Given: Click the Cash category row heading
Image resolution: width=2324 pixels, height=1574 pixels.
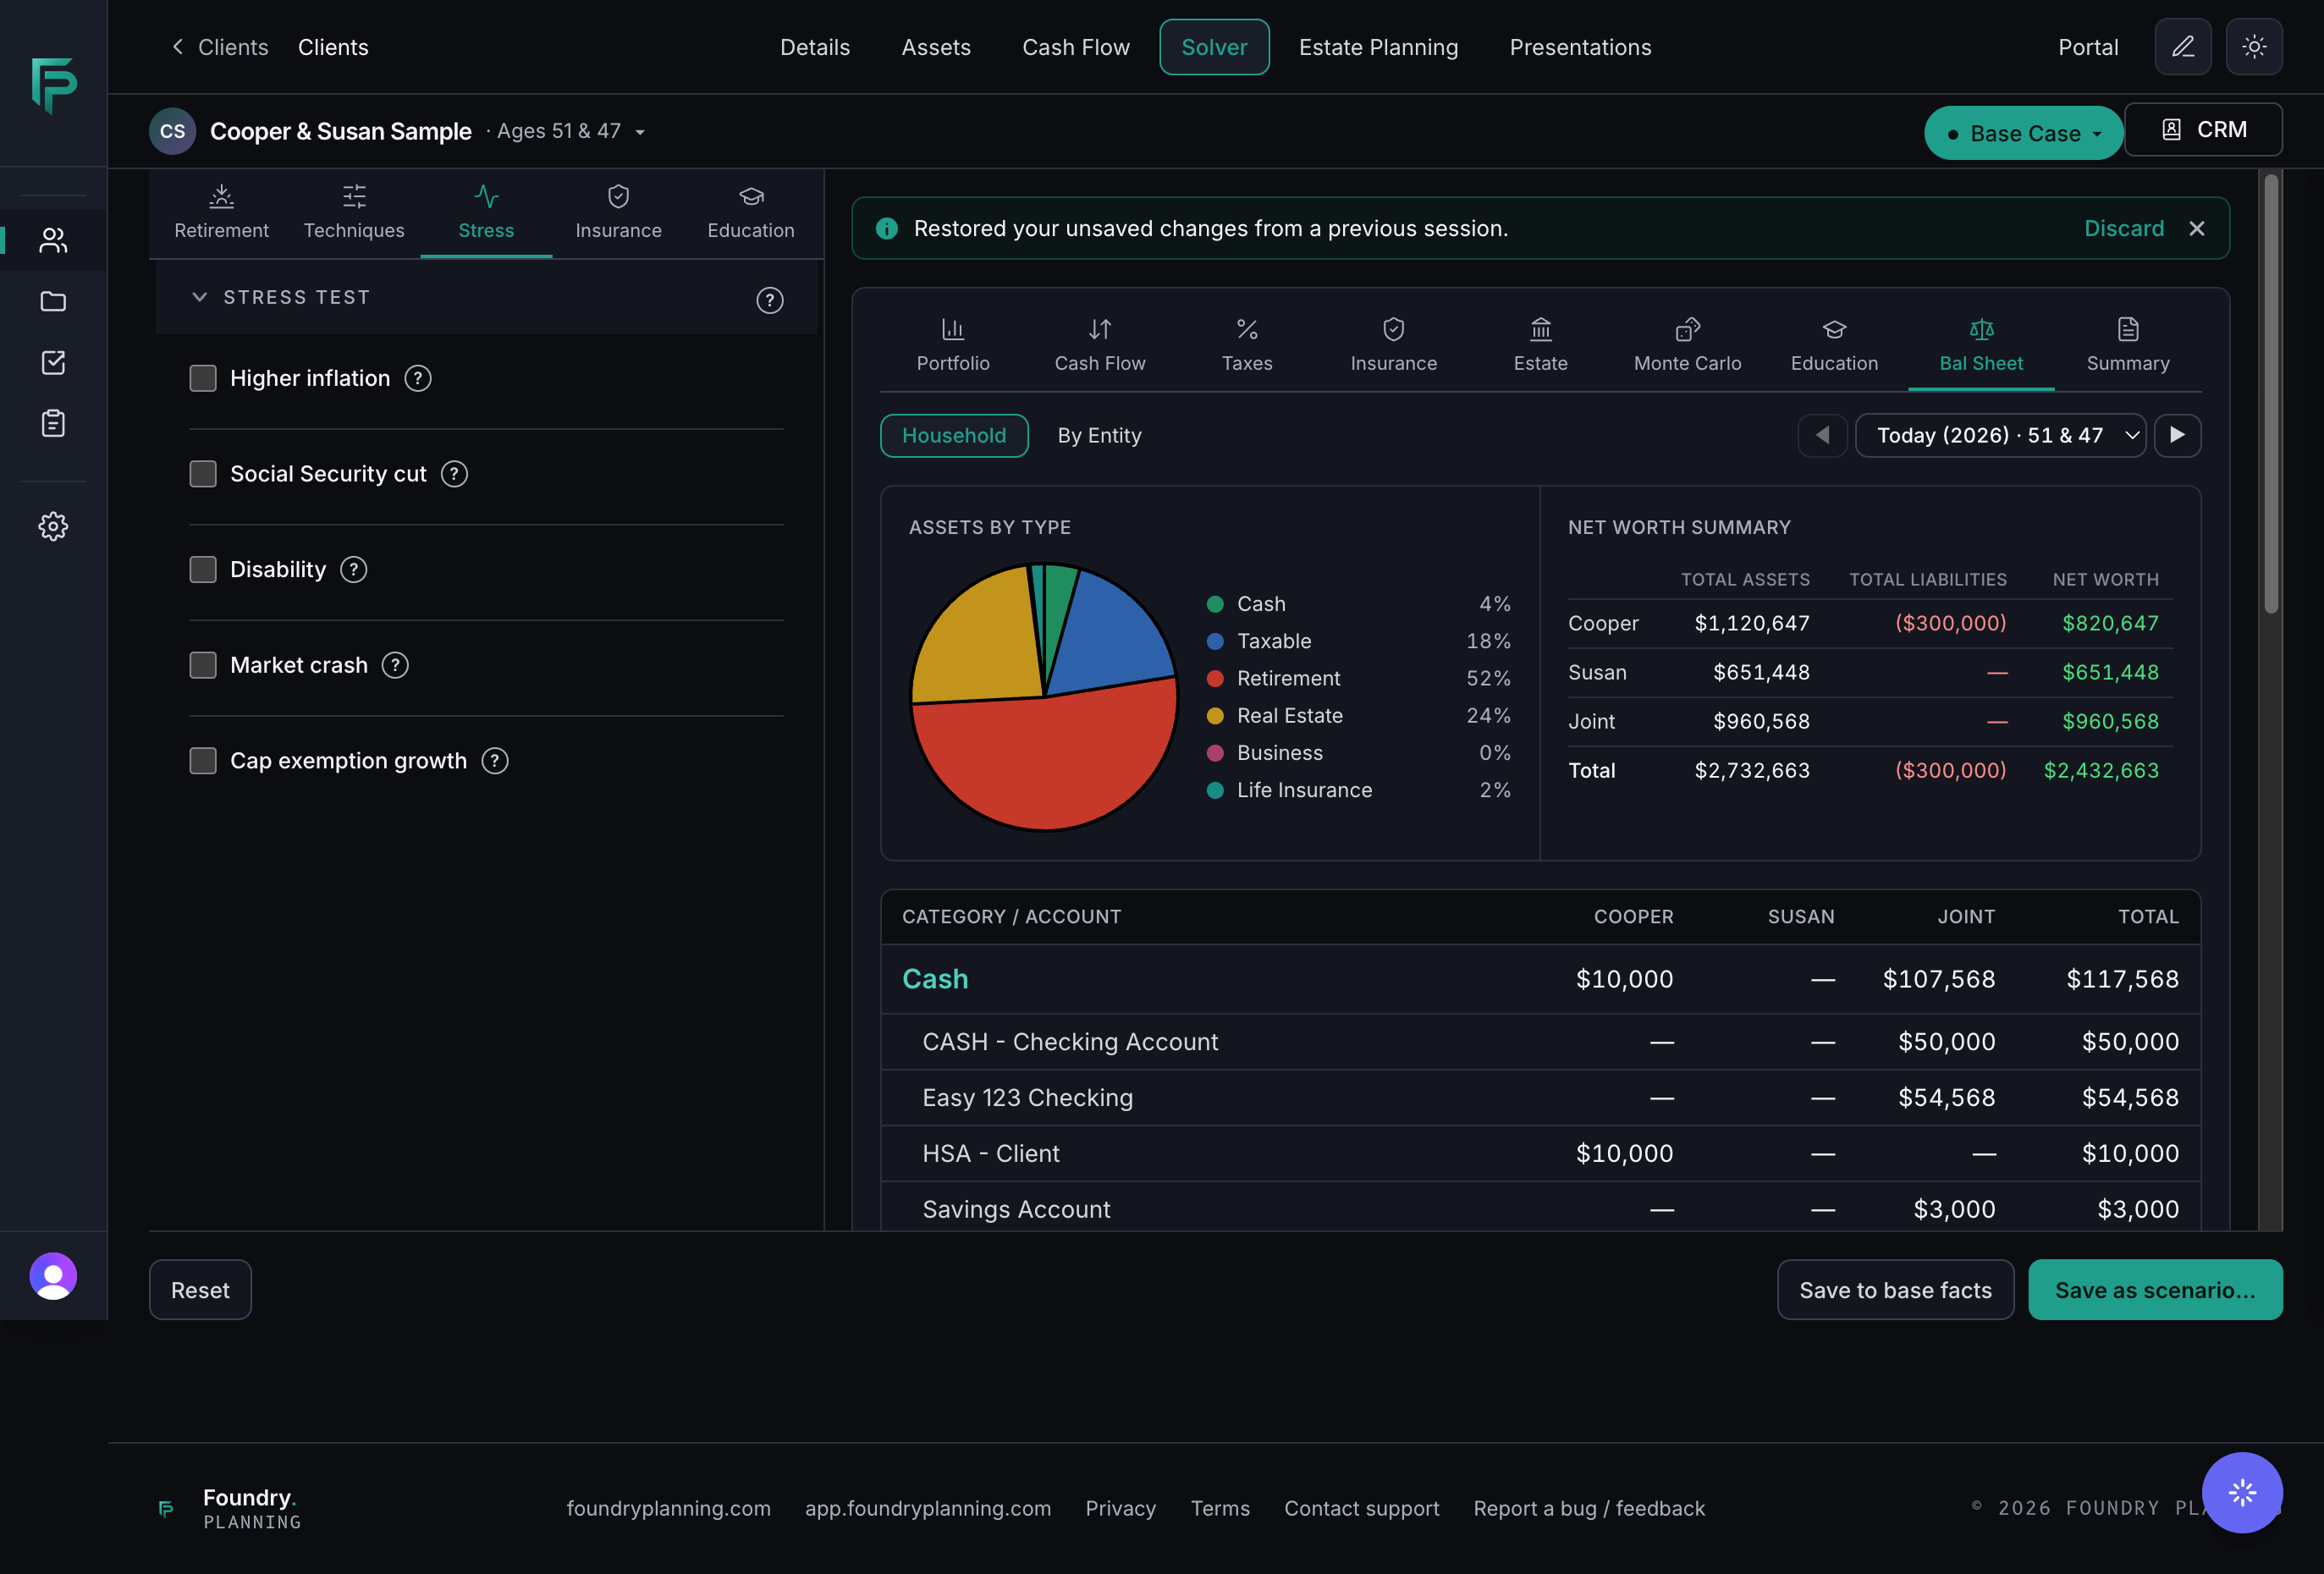Looking at the screenshot, I should click(x=935, y=979).
